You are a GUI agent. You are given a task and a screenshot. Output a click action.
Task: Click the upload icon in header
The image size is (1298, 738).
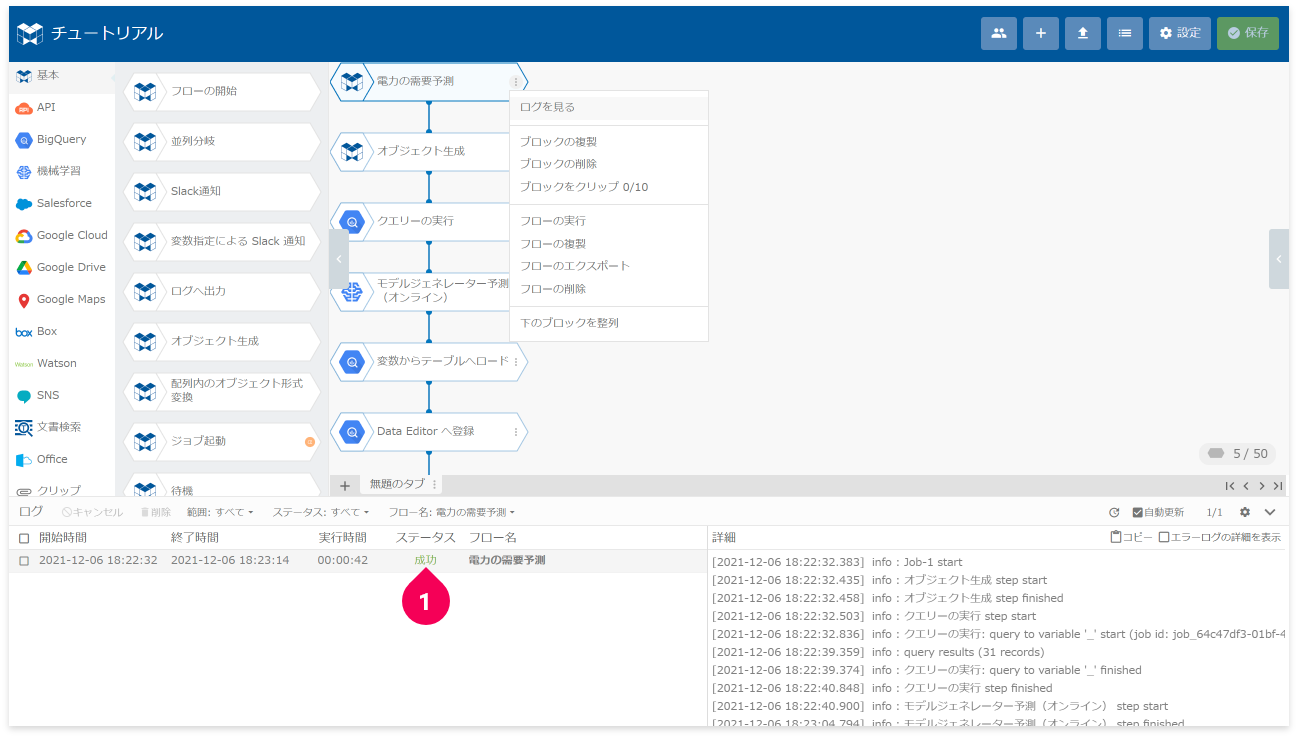pos(1082,33)
